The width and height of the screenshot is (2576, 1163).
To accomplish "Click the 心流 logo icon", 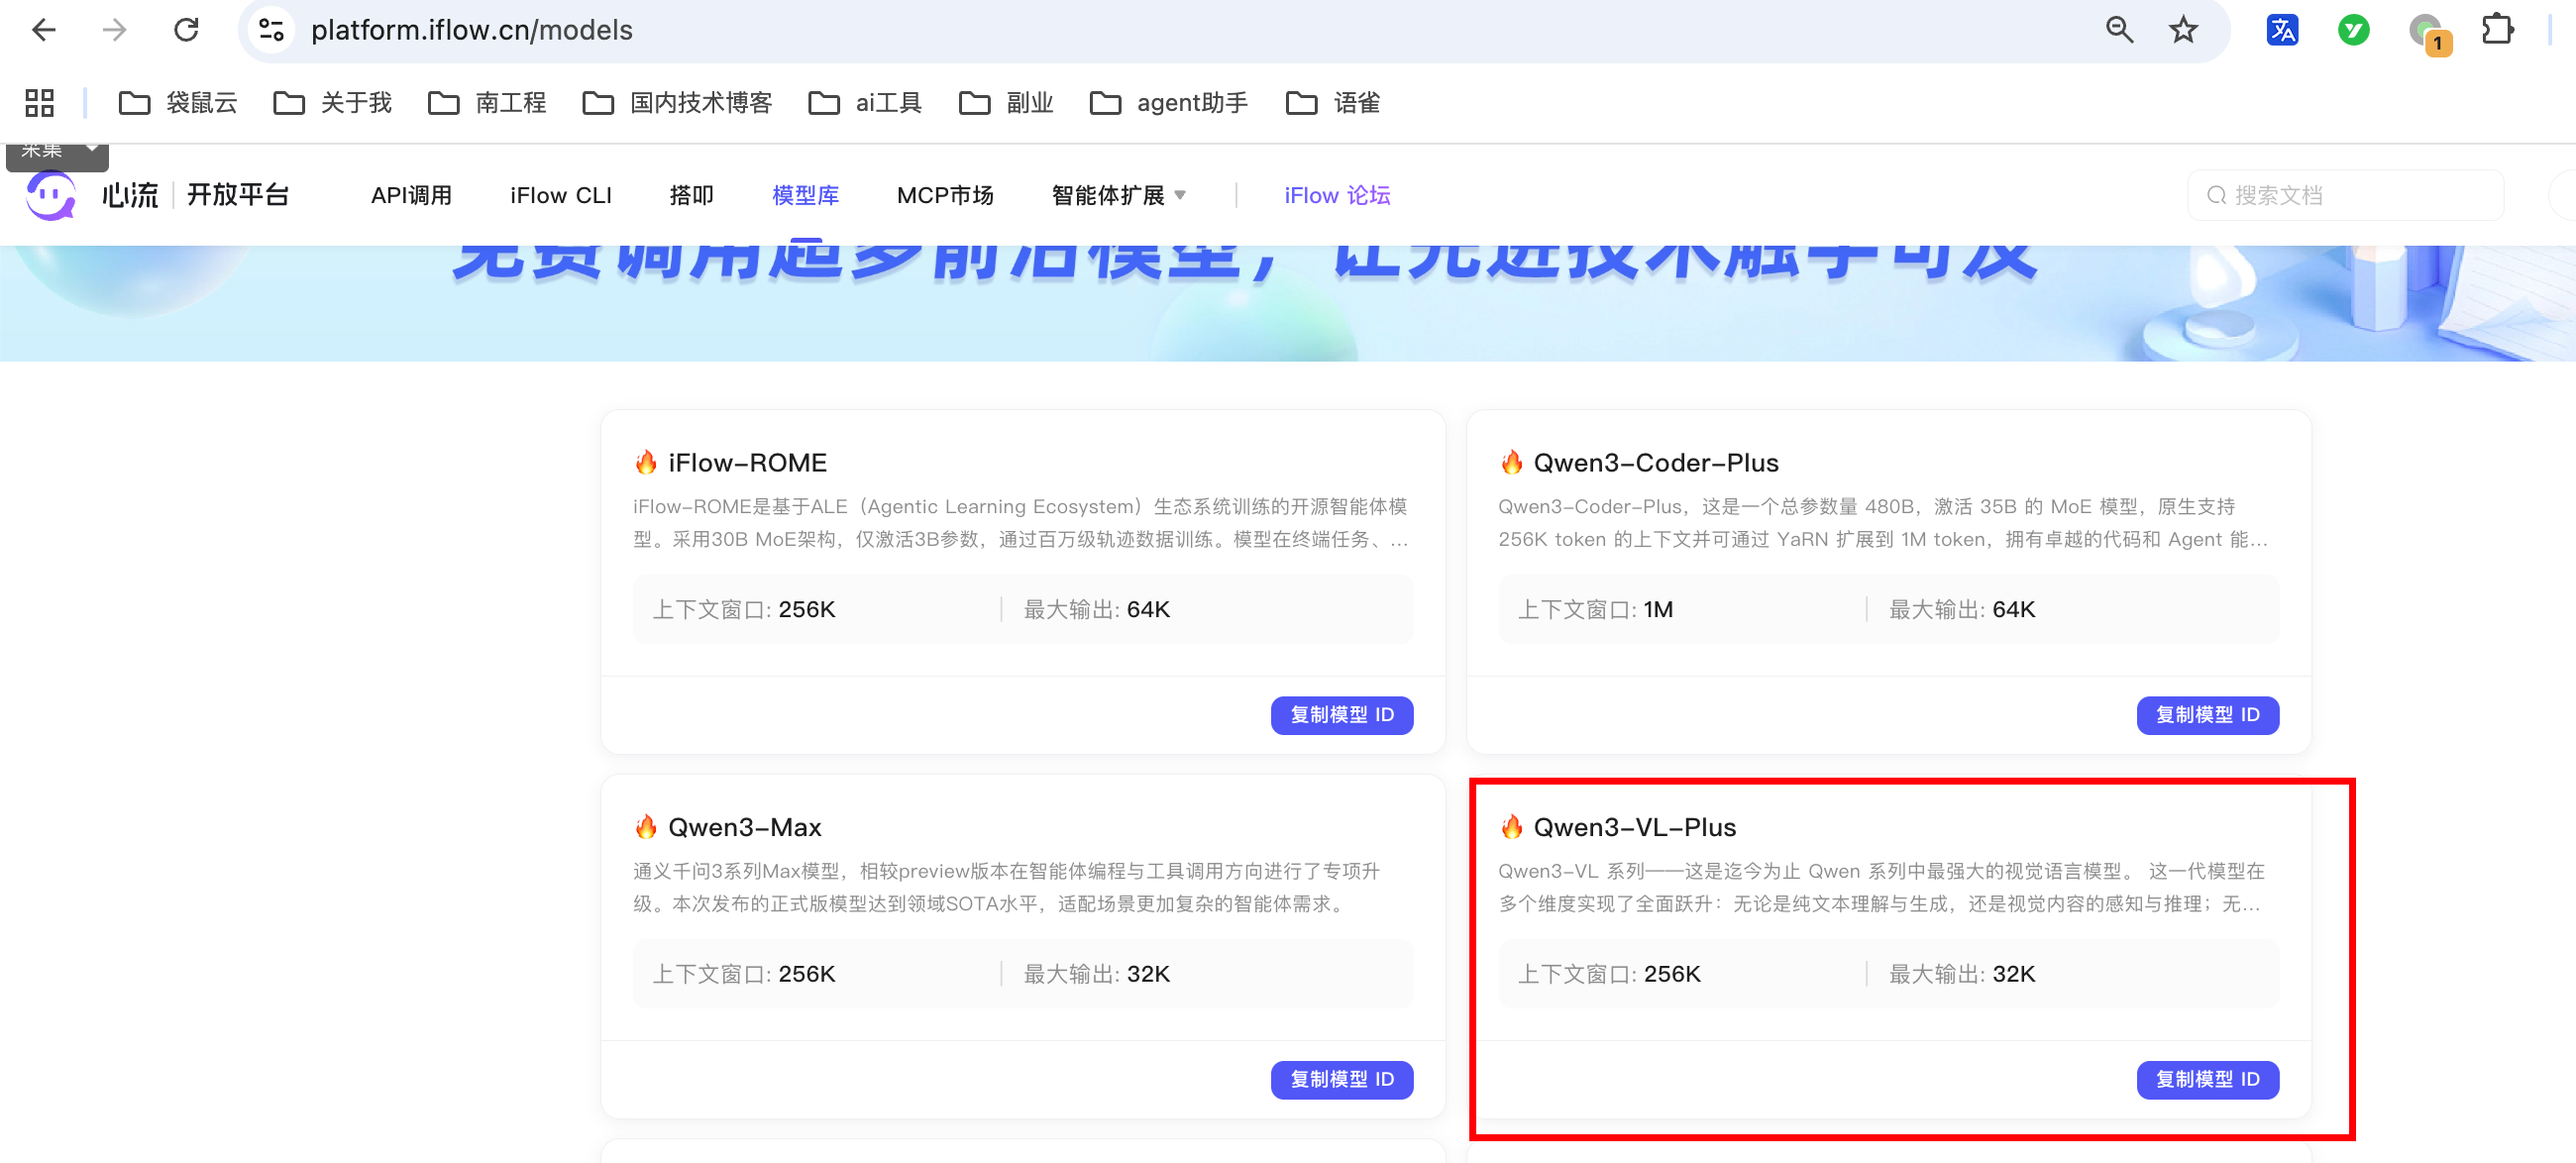I will pos(50,195).
